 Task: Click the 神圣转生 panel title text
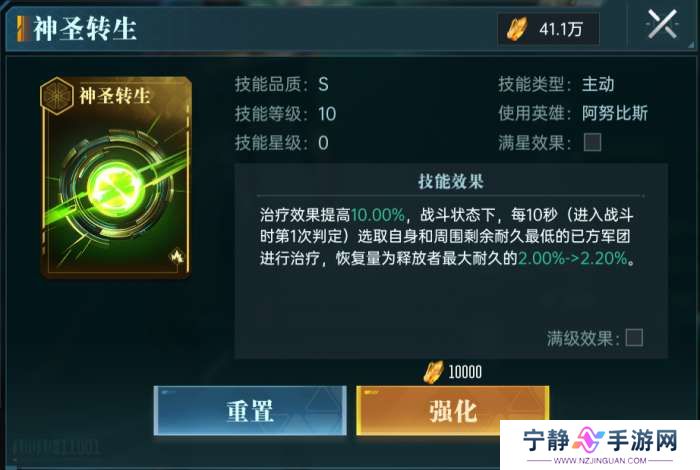85,29
